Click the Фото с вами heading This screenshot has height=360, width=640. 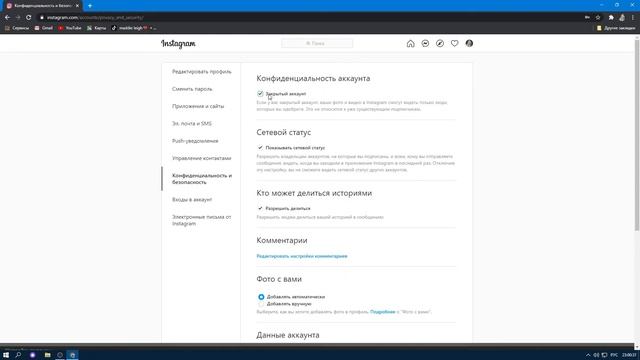tap(279, 279)
